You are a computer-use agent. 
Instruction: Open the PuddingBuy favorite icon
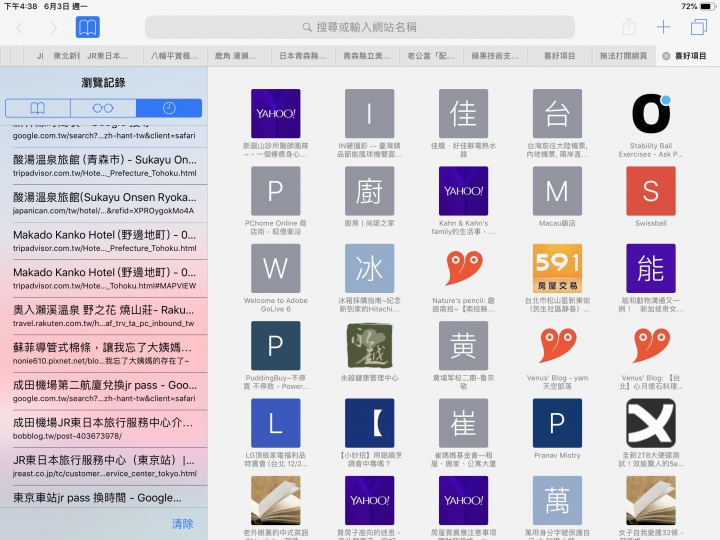pyautogui.click(x=276, y=346)
